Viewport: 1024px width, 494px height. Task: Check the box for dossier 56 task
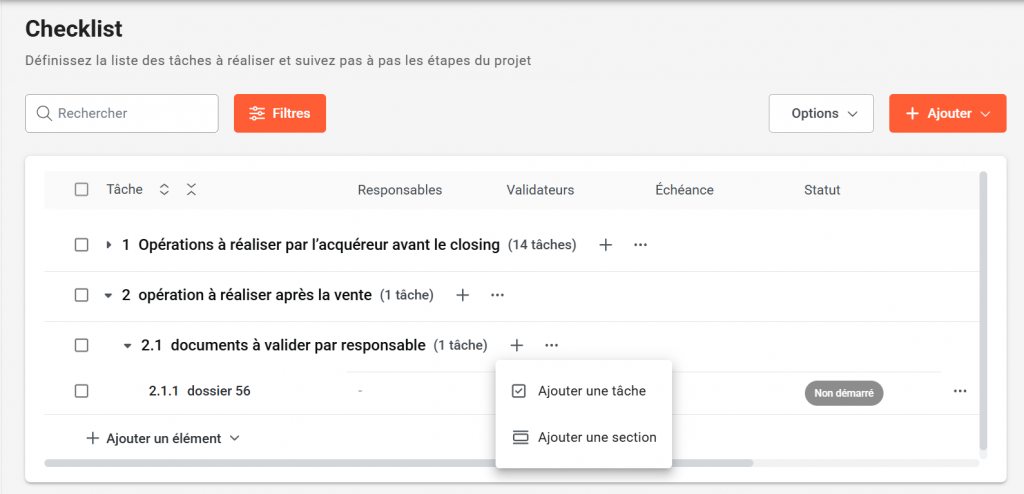82,391
